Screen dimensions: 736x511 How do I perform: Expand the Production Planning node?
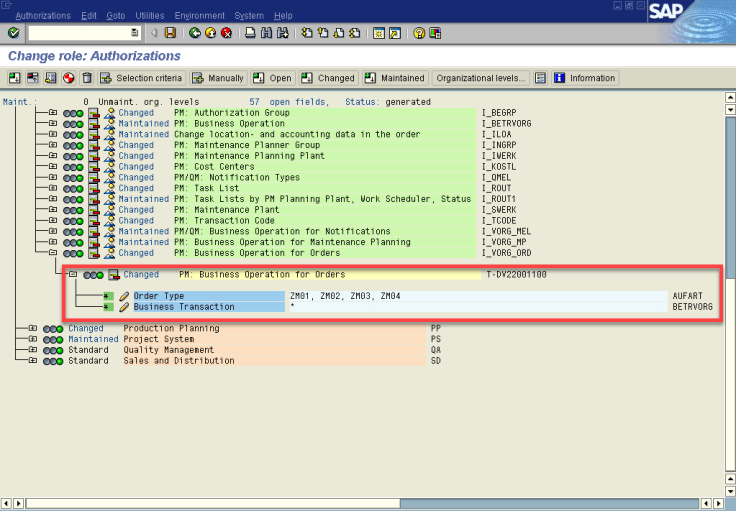[x=33, y=329]
